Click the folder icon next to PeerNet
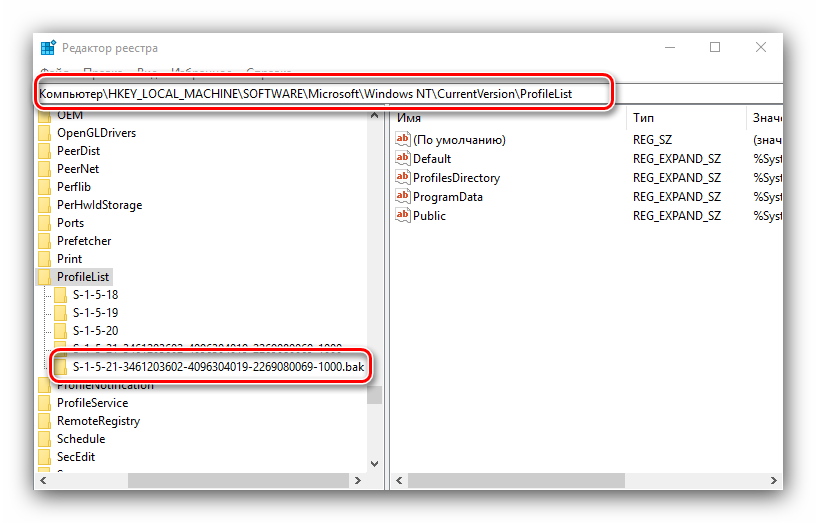The width and height of the screenshot is (816, 523). click(x=45, y=169)
